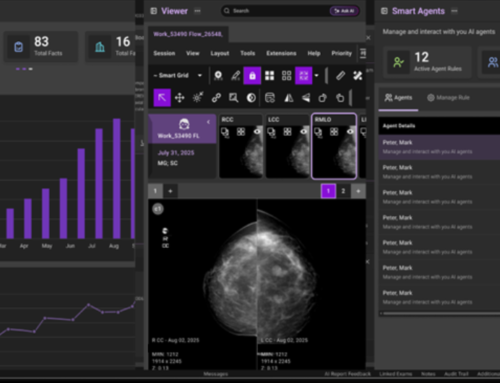Image resolution: width=500 pixels, height=383 pixels.
Task: Open the Layout menu
Action: [220, 53]
